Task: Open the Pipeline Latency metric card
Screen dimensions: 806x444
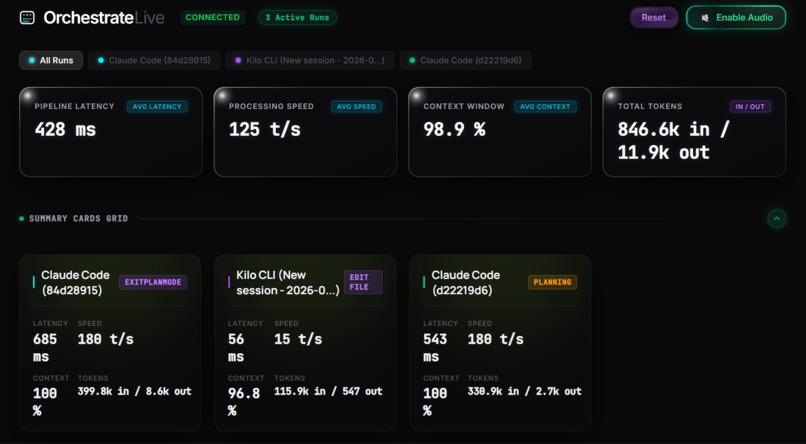Action: click(111, 132)
